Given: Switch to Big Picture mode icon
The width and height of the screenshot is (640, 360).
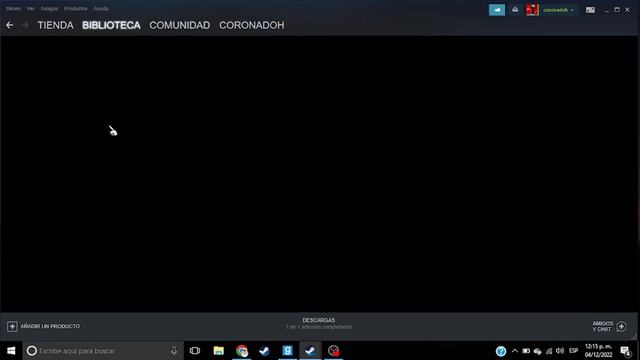Looking at the screenshot, I should (x=590, y=10).
